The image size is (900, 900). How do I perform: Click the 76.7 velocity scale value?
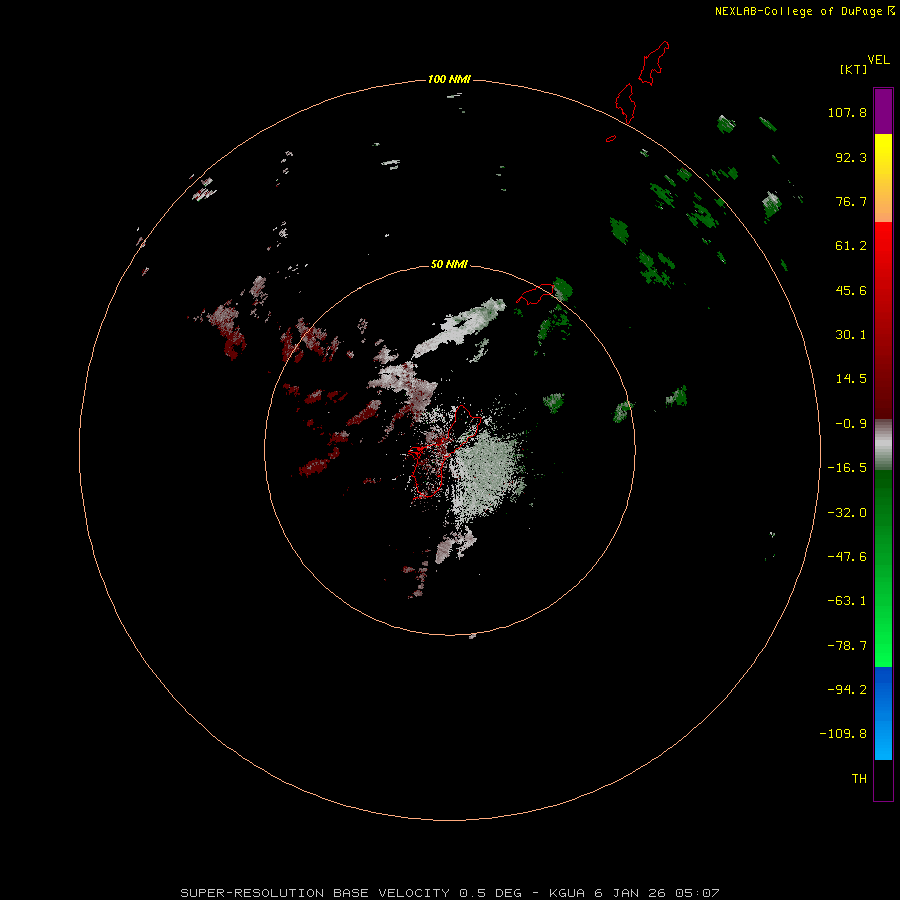coord(851,201)
